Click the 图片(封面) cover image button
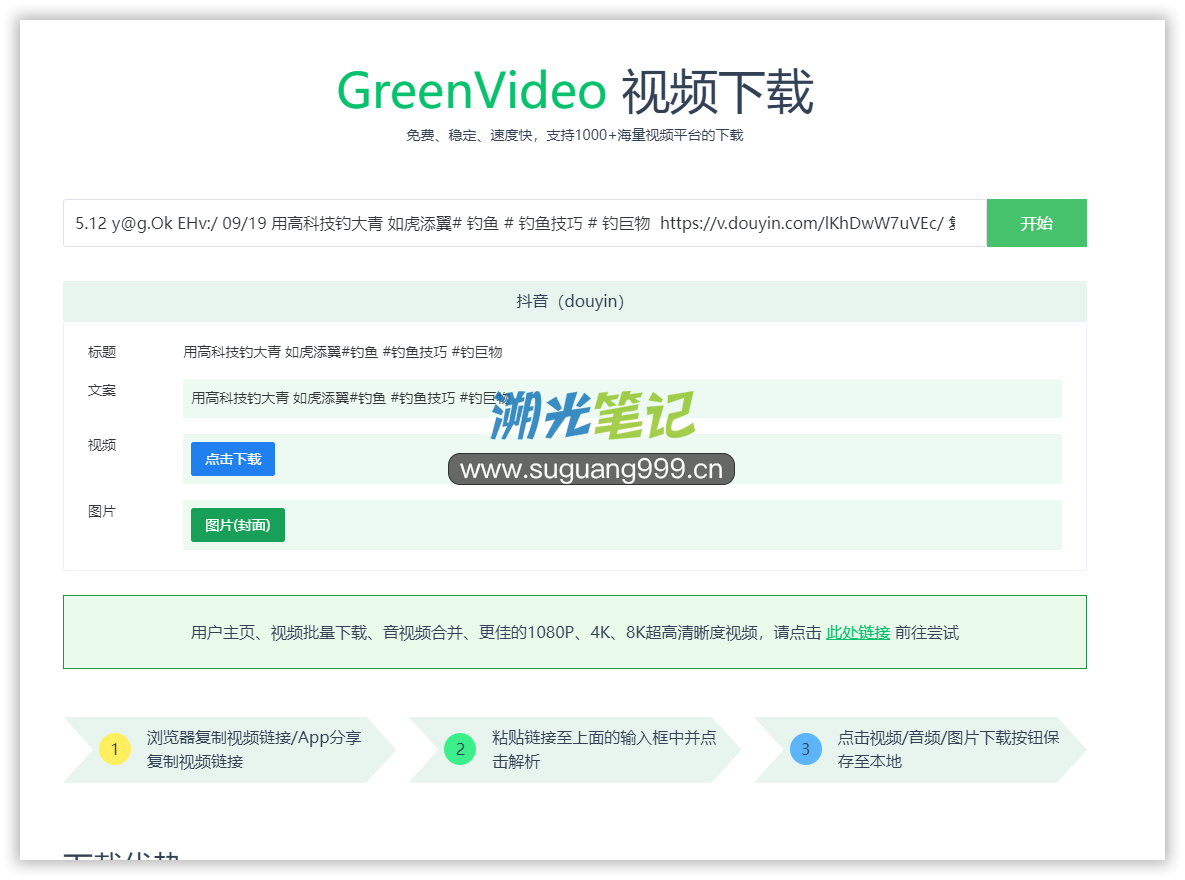Screen dimensions: 1185x880 [237, 525]
